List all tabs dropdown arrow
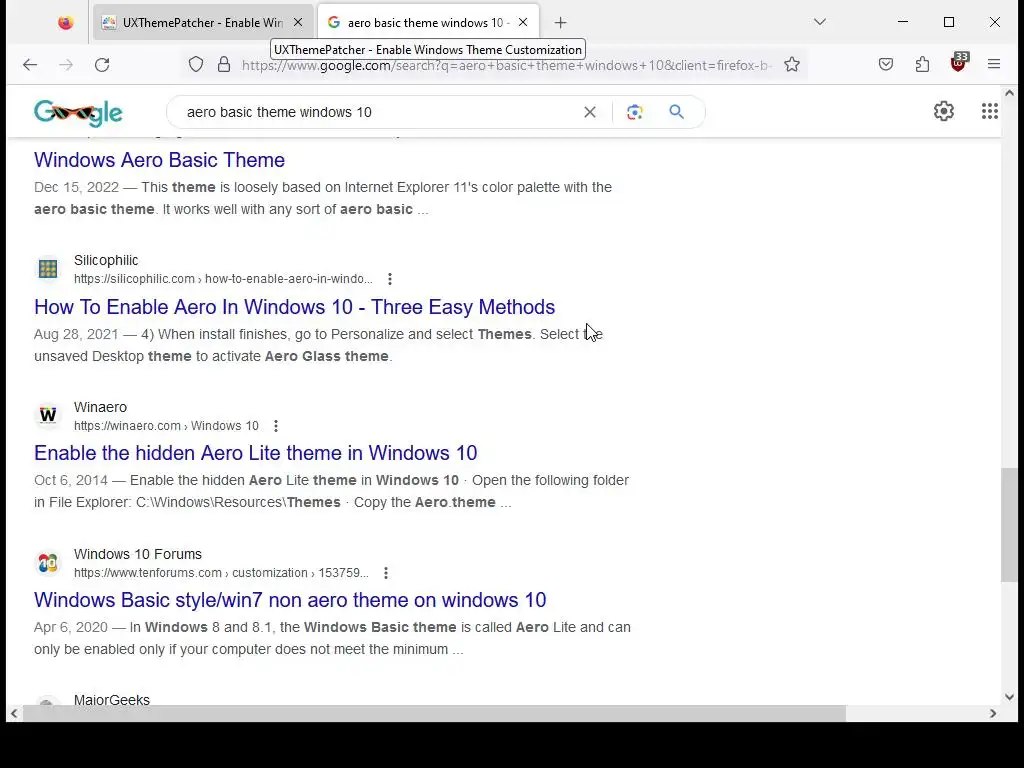1024x768 pixels. 820,23
